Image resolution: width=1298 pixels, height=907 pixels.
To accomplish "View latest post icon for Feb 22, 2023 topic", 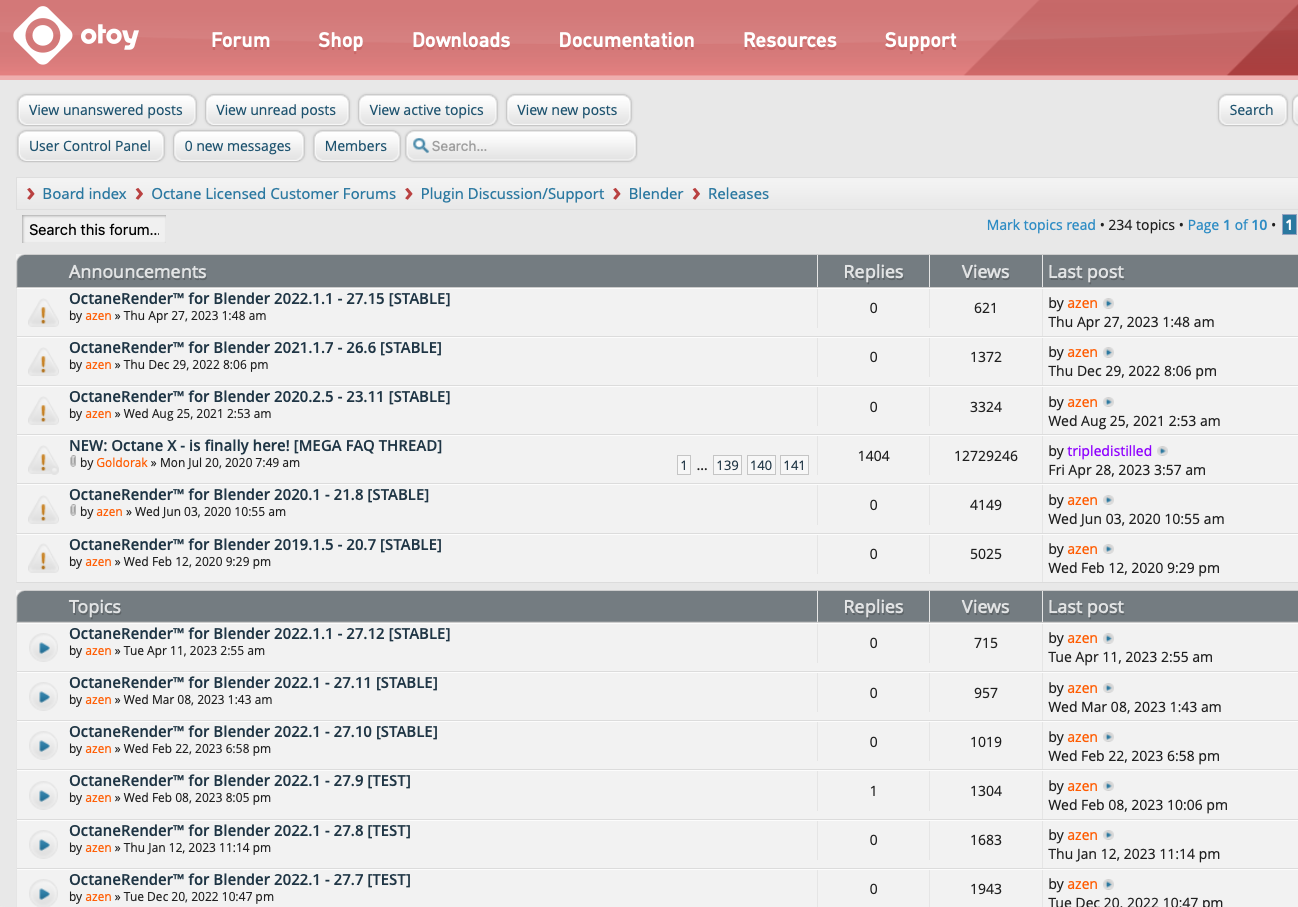I will [1108, 737].
